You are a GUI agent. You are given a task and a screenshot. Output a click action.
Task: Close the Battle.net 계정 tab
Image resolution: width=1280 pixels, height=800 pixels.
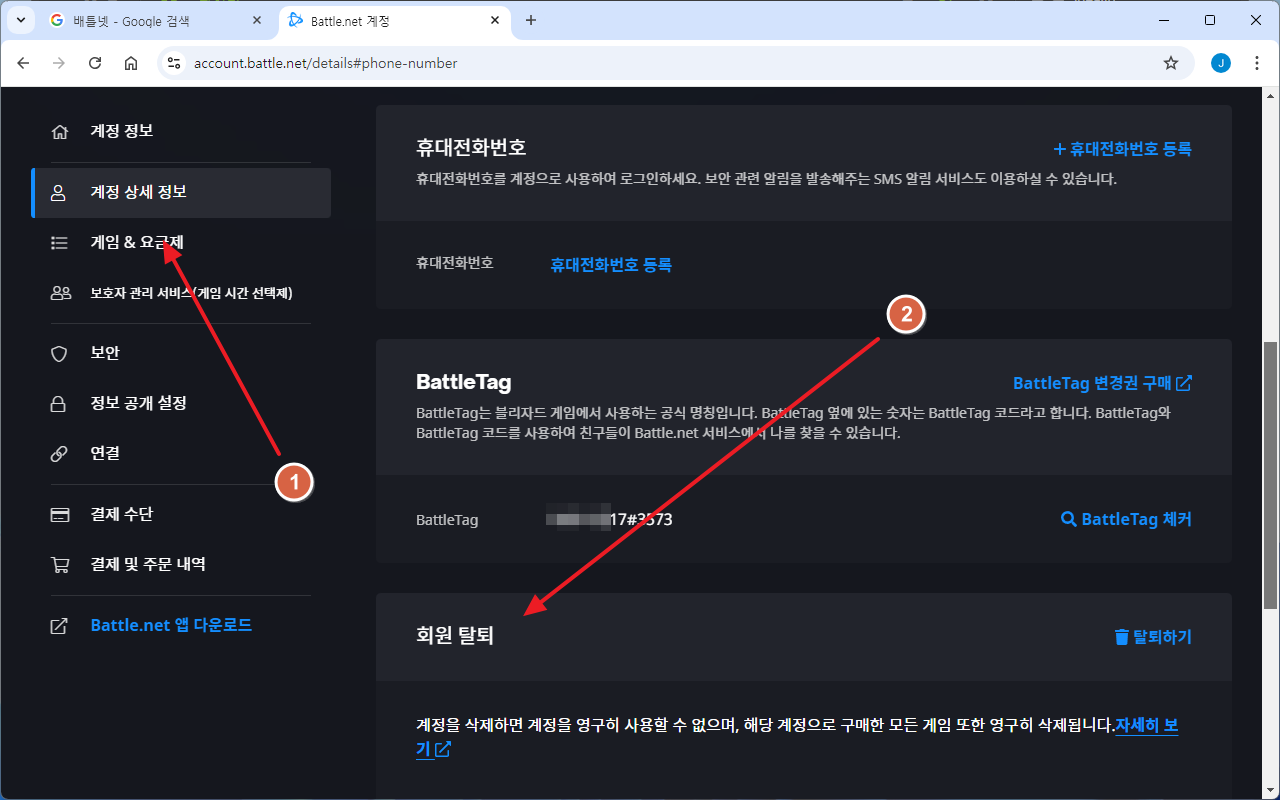click(x=494, y=20)
